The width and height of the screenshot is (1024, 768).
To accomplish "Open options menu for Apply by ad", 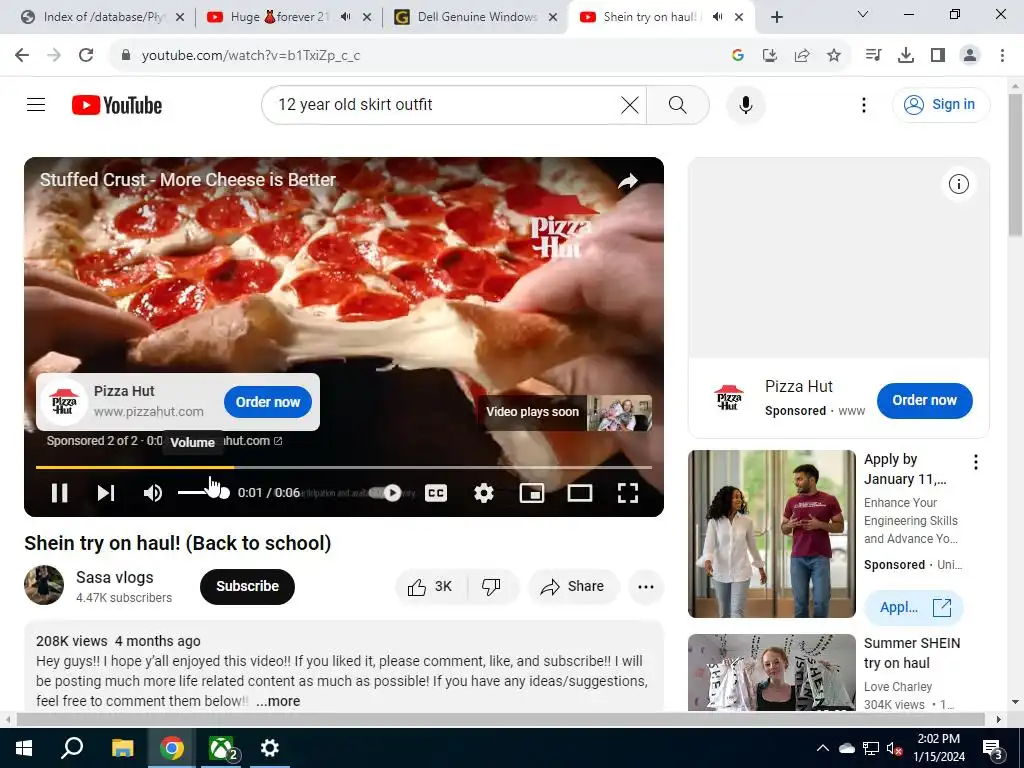I will tap(976, 462).
